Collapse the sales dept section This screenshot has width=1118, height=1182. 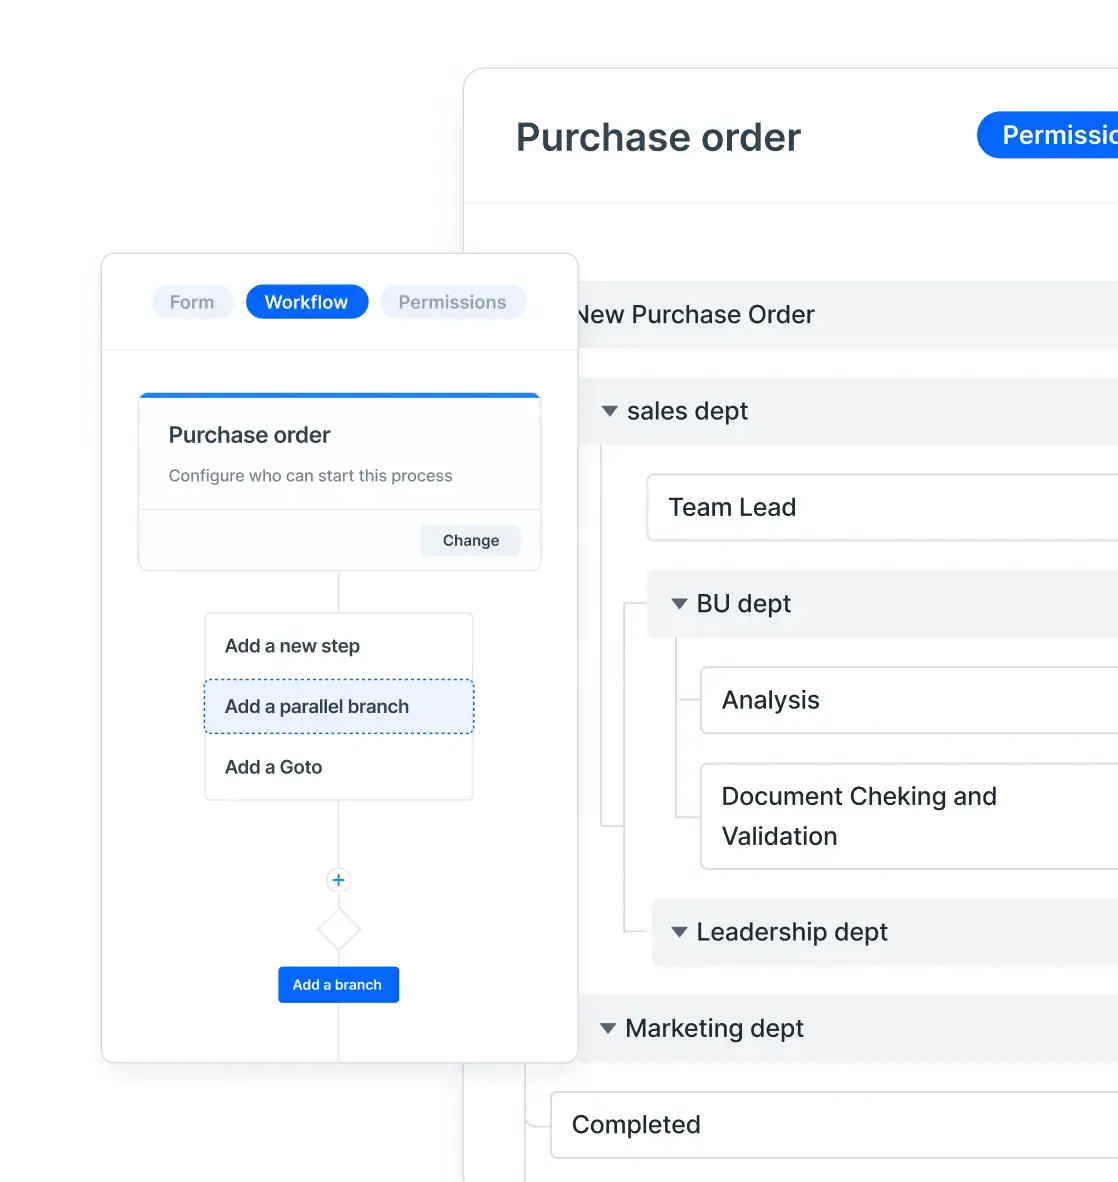click(610, 411)
